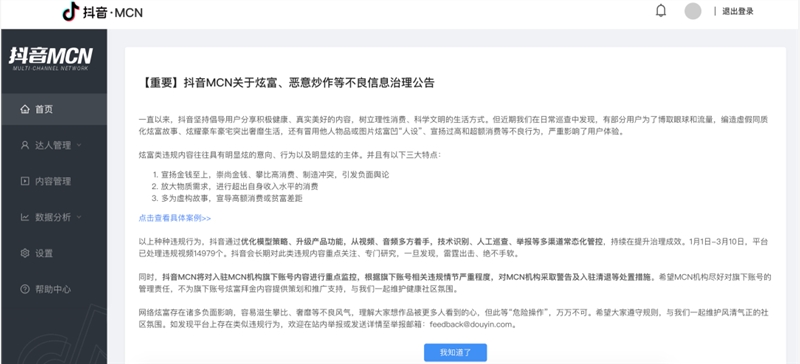The height and width of the screenshot is (364, 800).
Task: Click the 我知道了 button
Action: coord(455,352)
